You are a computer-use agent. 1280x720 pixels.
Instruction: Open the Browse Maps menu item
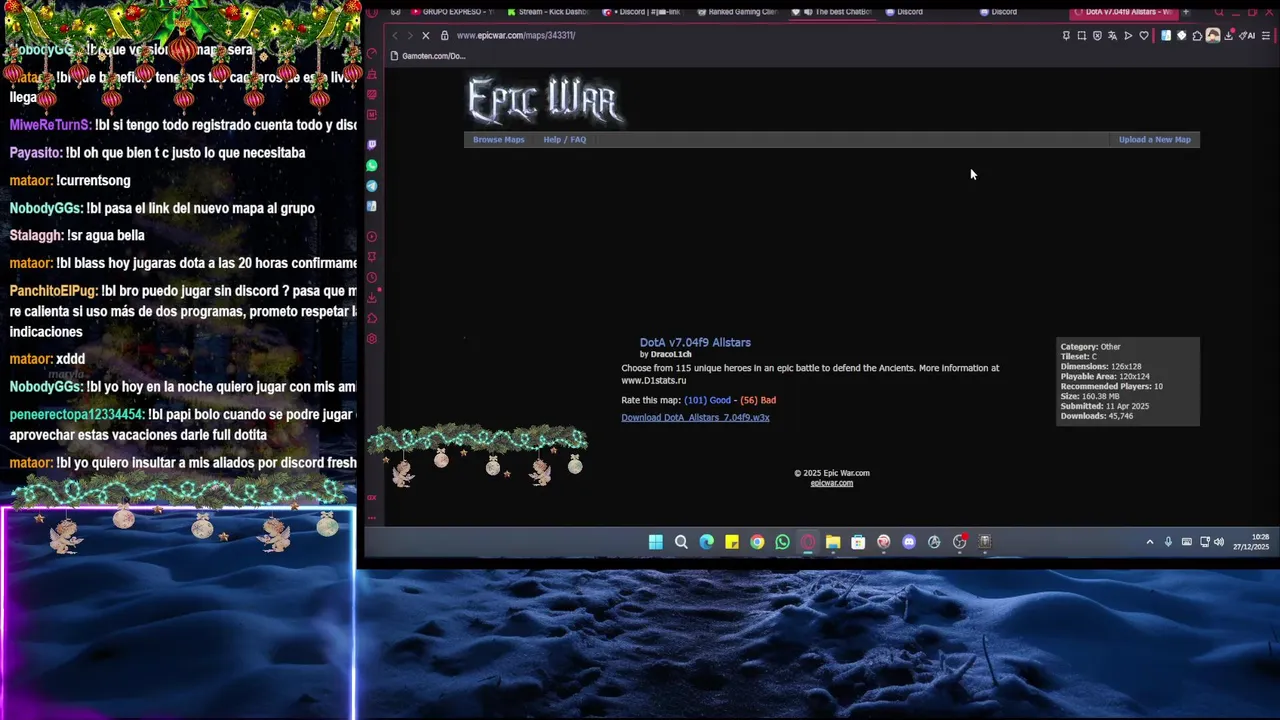coord(498,140)
